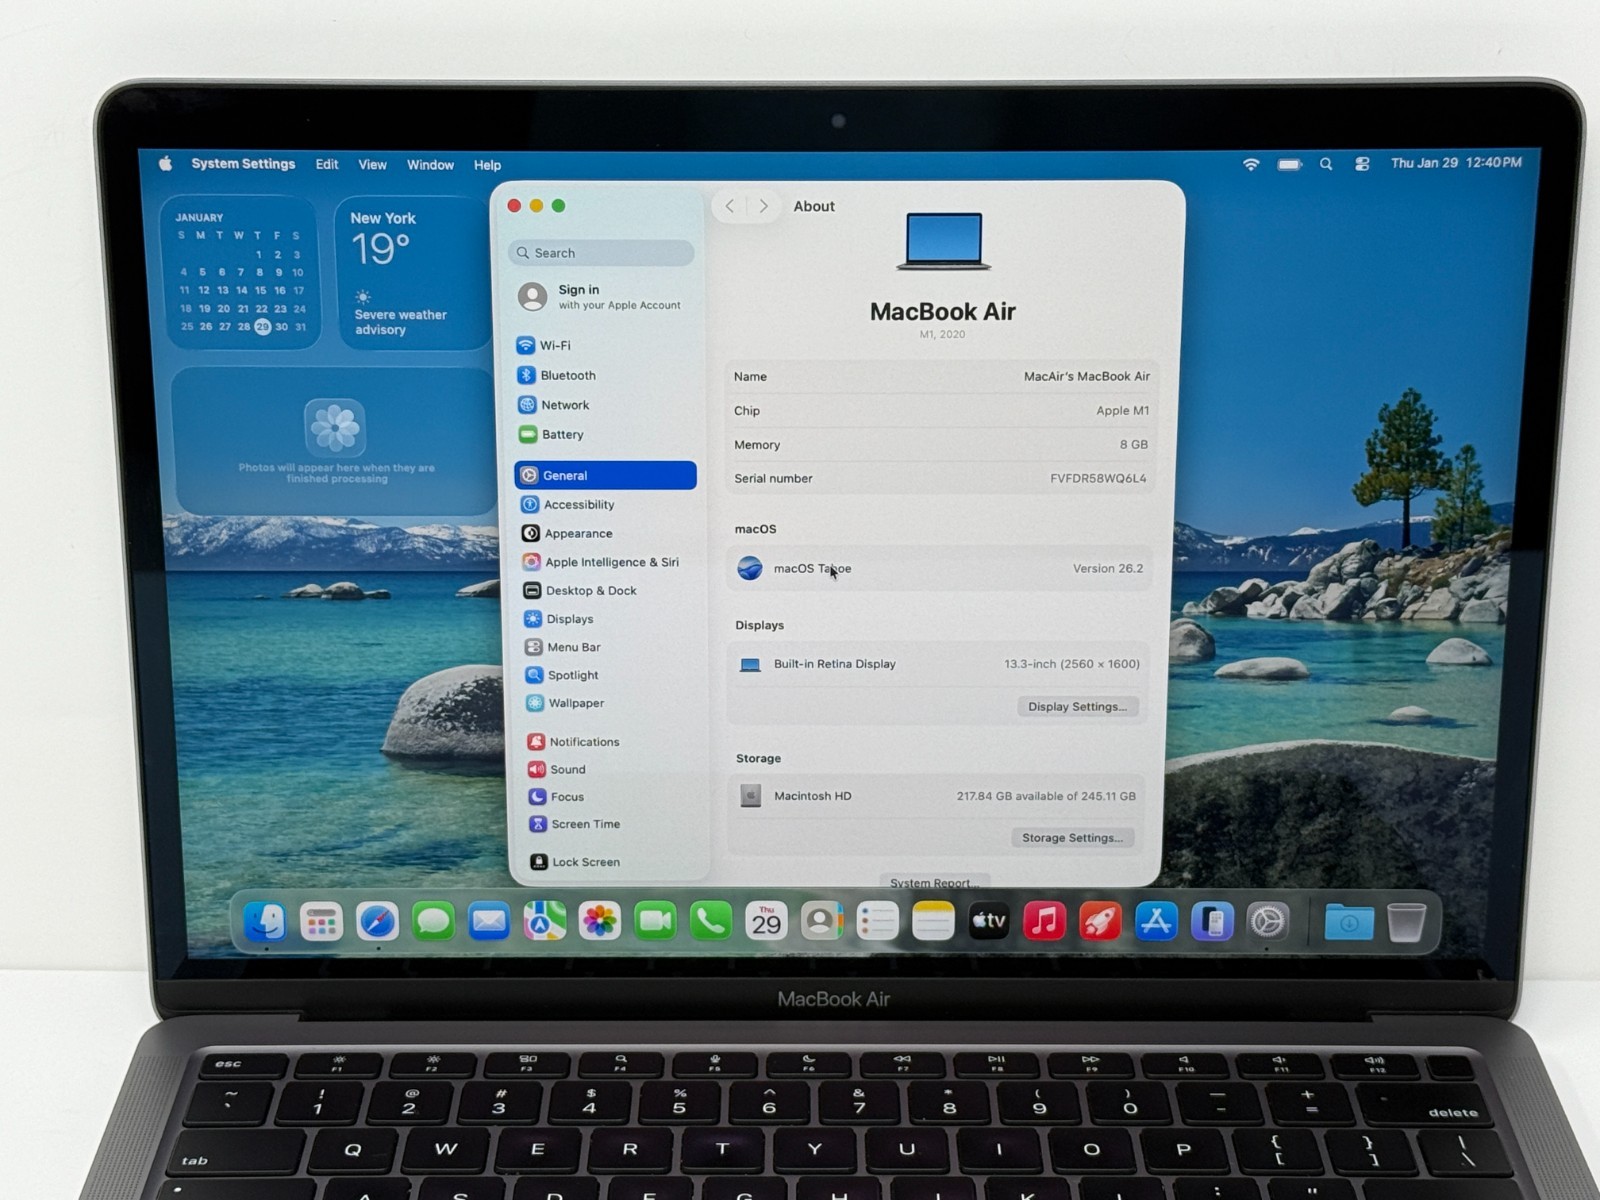Open the Mail app in the Dock
Image resolution: width=1600 pixels, height=1200 pixels.
pyautogui.click(x=489, y=922)
